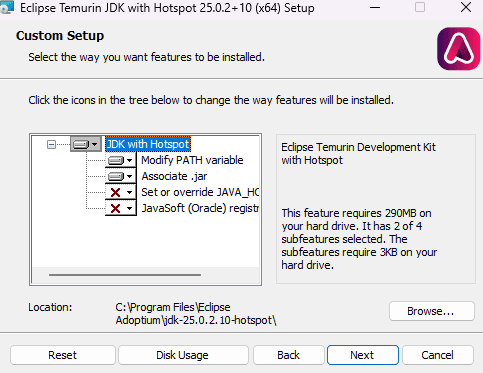Screen dimensions: 483x373
Task: Select the Associate .jar feature row
Action: [174, 176]
